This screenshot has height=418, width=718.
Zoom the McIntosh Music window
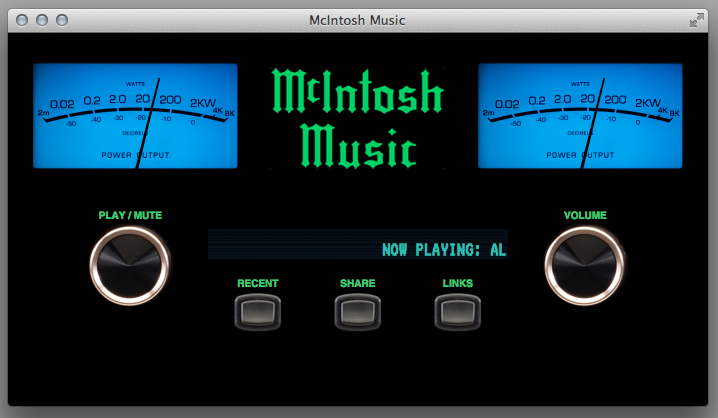[x=62, y=20]
